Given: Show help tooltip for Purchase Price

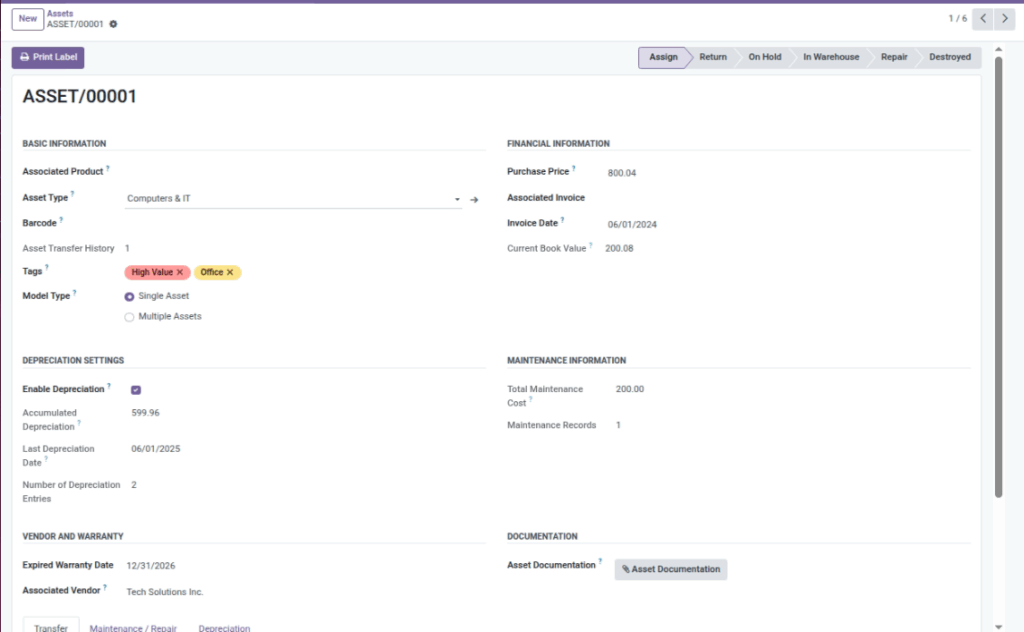Looking at the screenshot, I should tap(574, 168).
